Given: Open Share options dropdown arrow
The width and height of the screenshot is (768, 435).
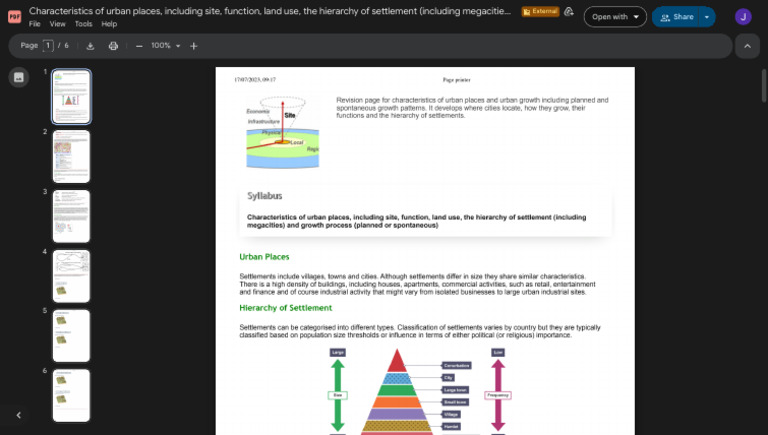Looking at the screenshot, I should pos(707,17).
